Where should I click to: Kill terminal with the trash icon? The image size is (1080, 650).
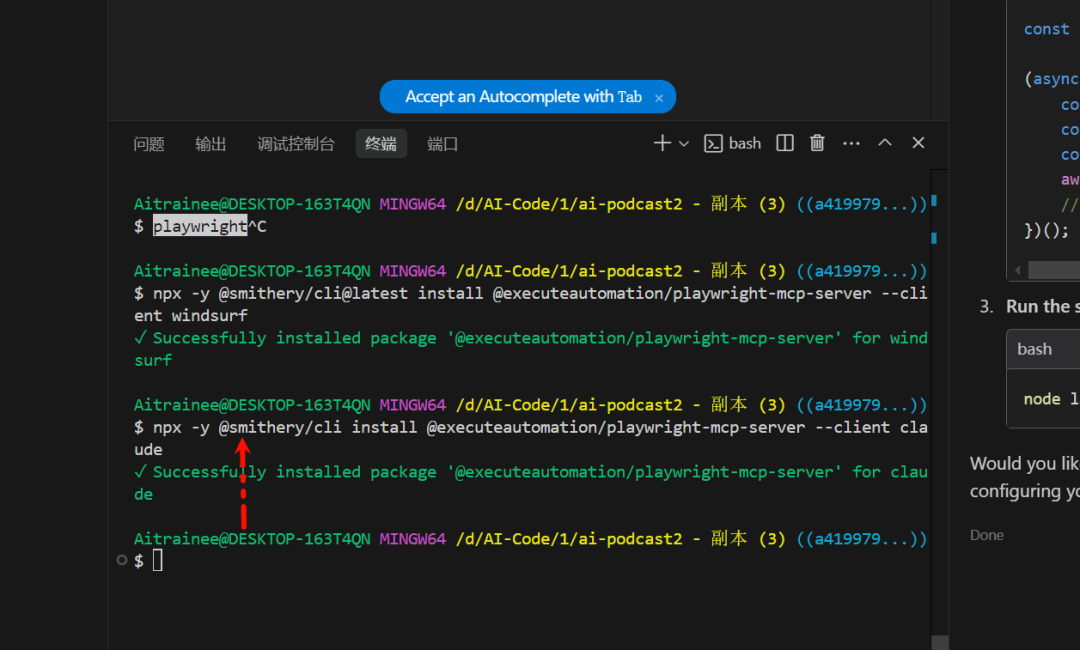(x=817, y=144)
